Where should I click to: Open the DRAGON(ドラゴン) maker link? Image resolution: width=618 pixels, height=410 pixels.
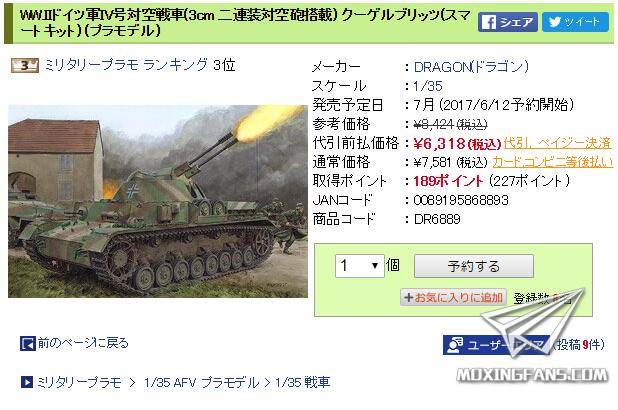point(471,67)
